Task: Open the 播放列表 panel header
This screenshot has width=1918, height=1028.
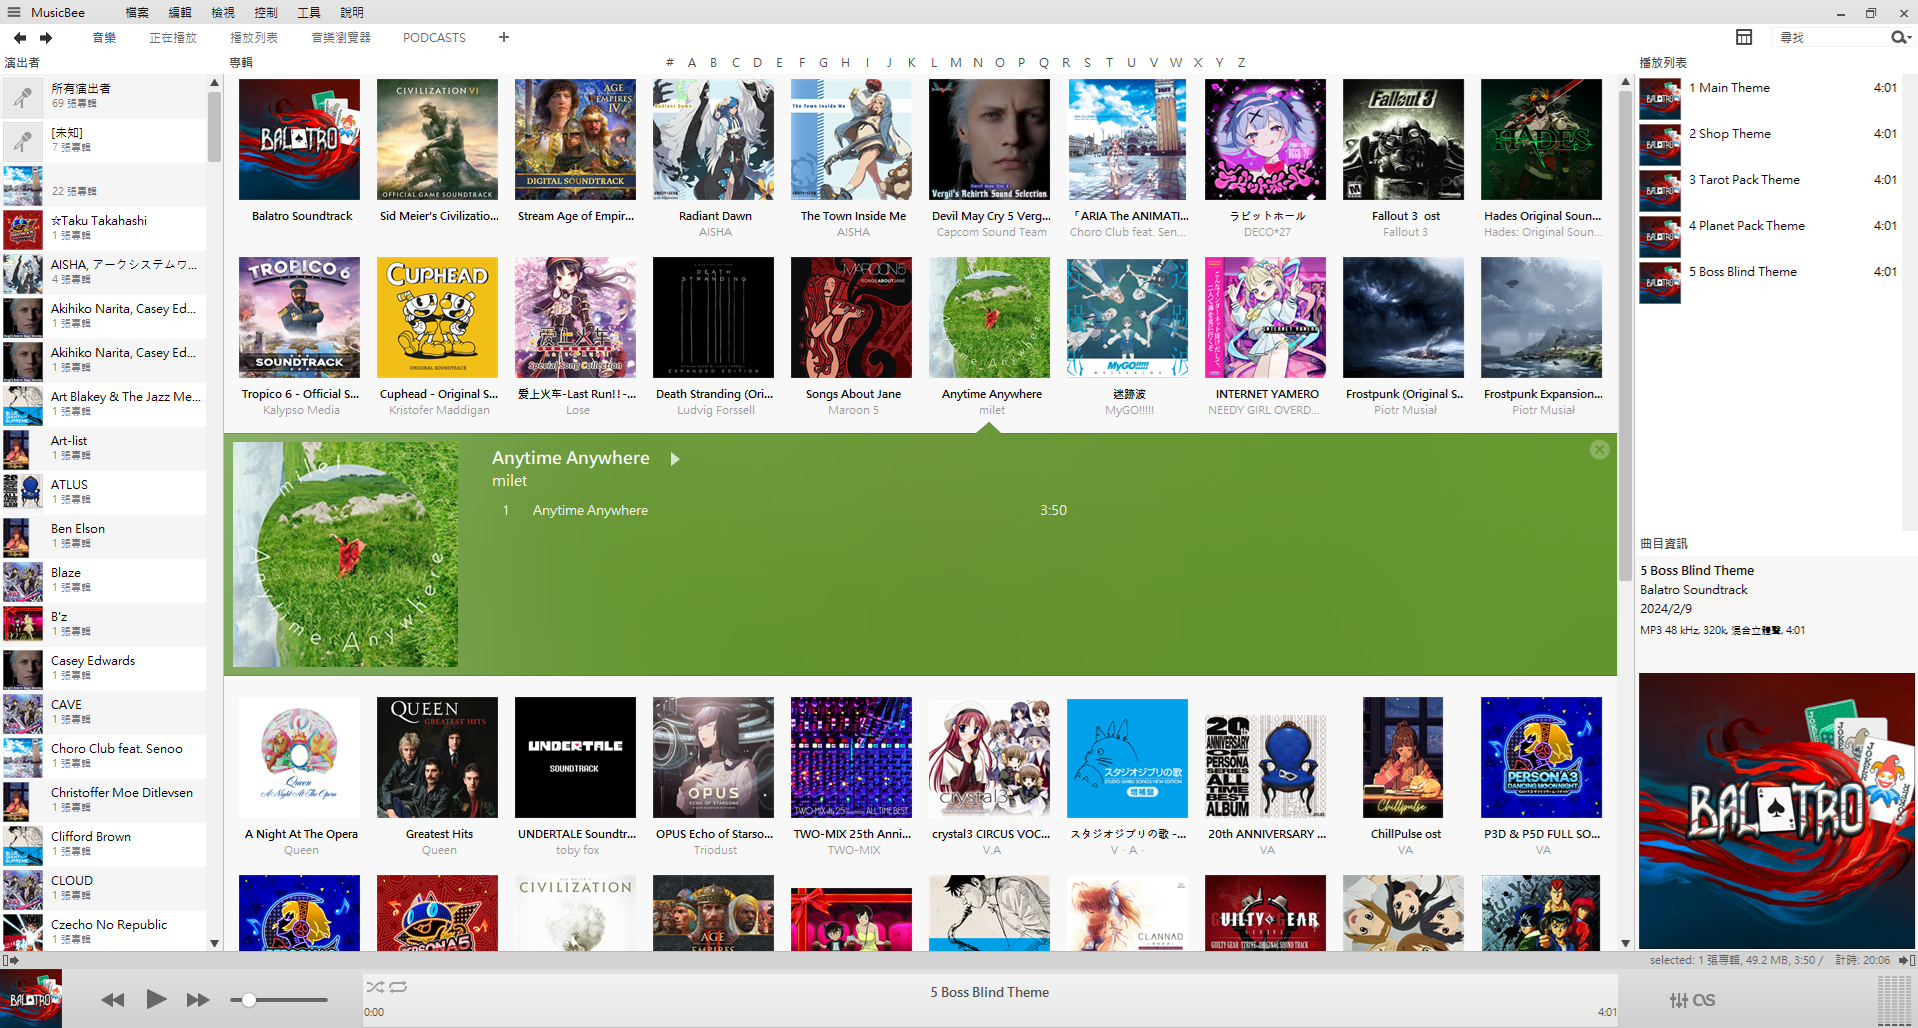Action: (1663, 62)
